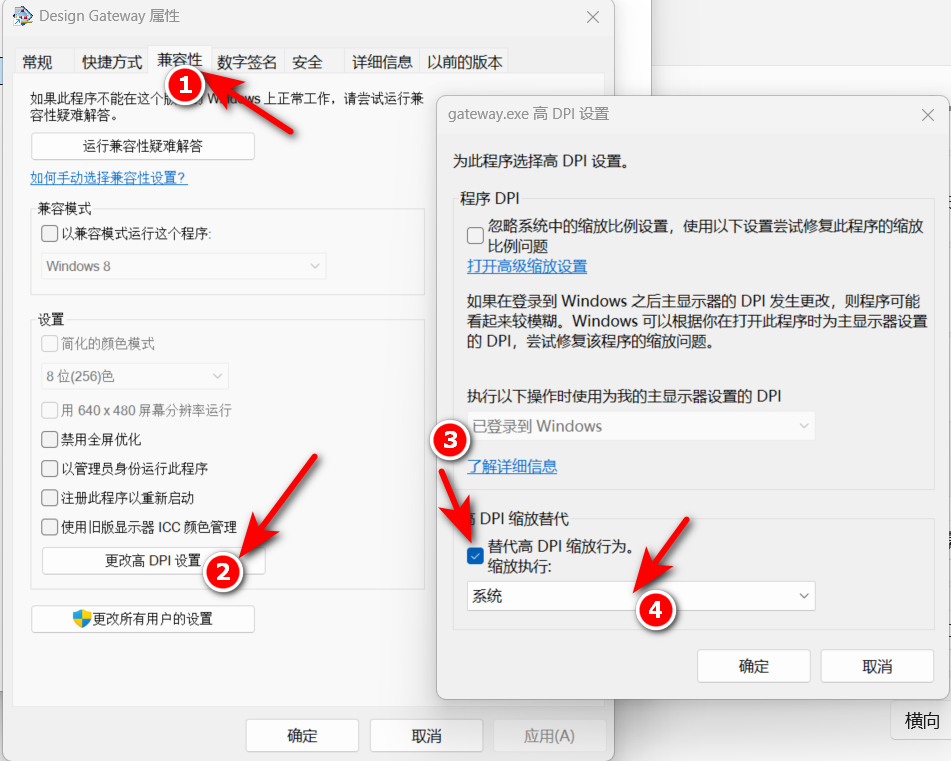Click the 横向 button at right edge
The width and height of the screenshot is (951, 761).
[921, 721]
